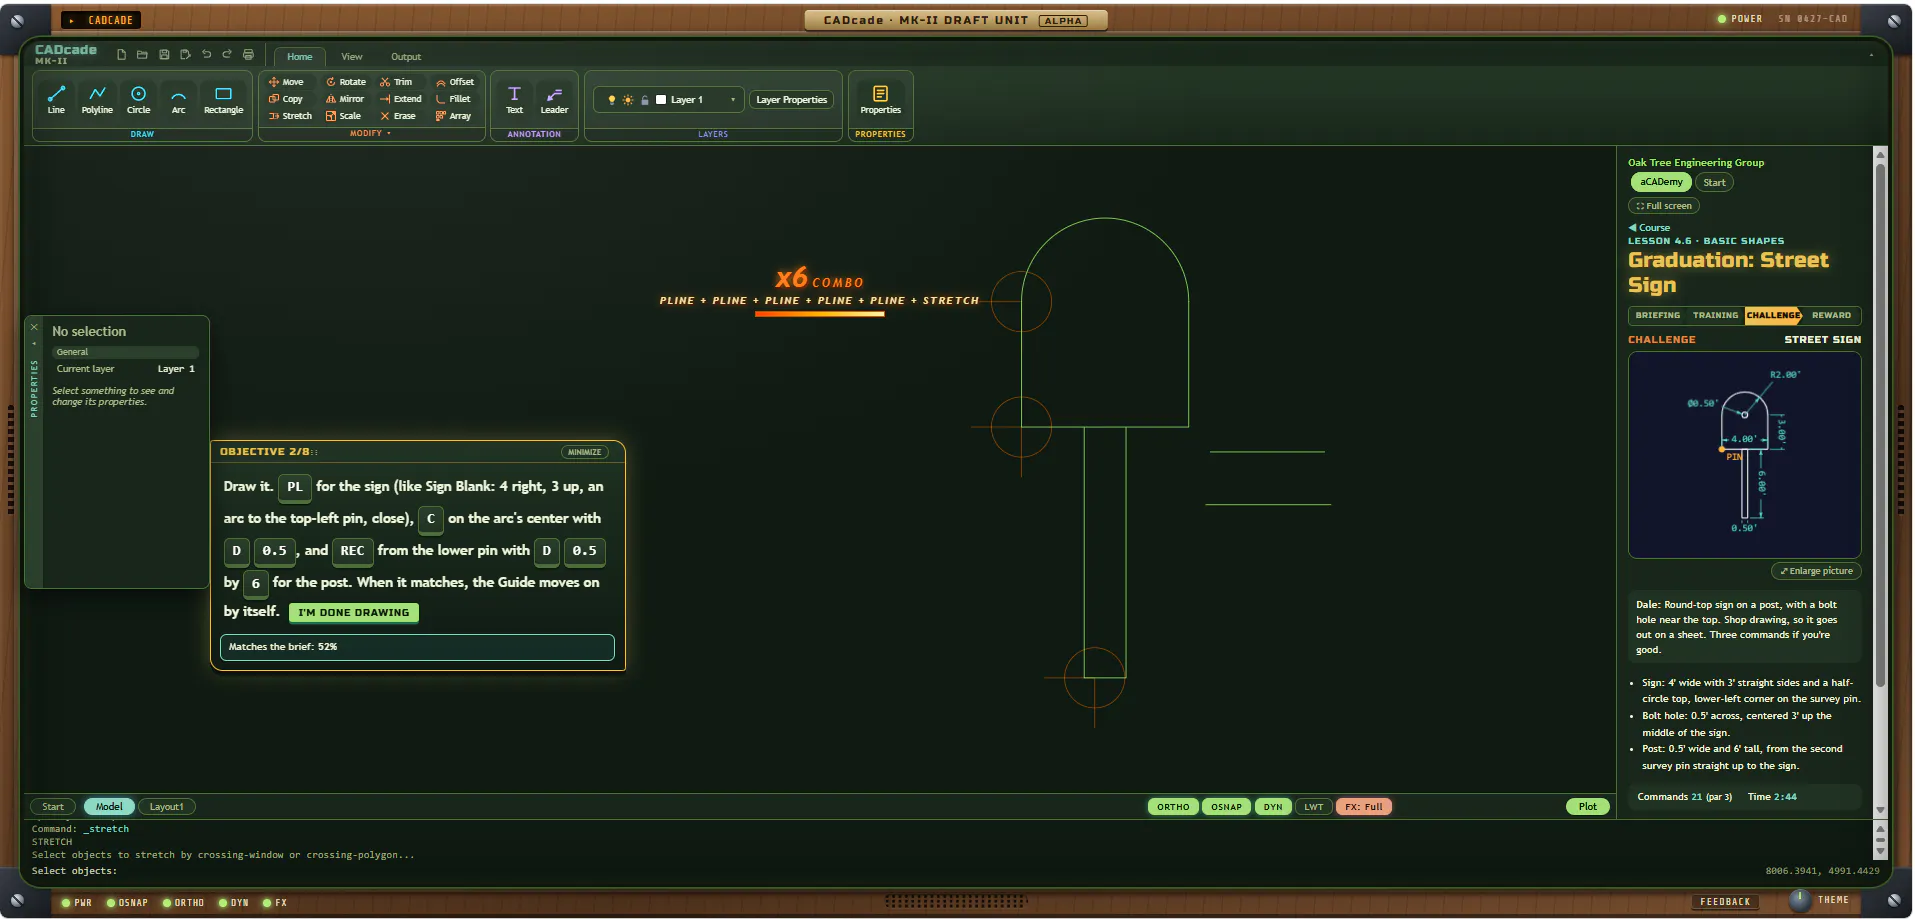Switch to the View ribbon tab
The height and width of the screenshot is (919, 1915).
(352, 57)
